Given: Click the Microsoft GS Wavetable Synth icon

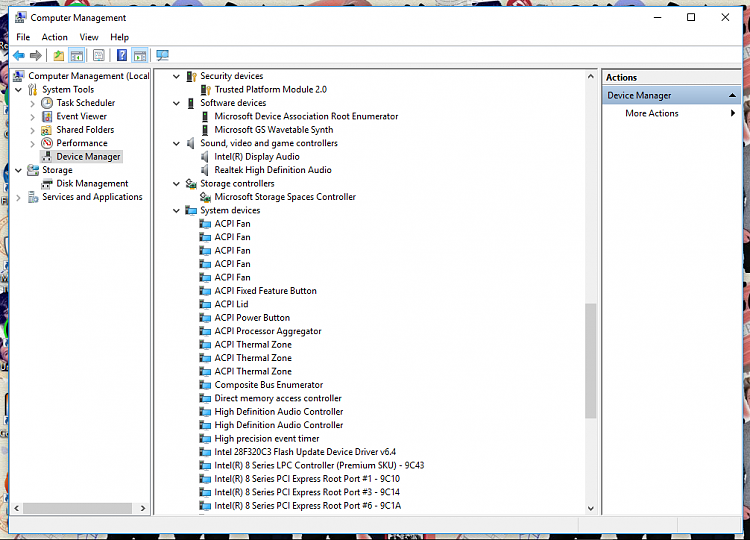Looking at the screenshot, I should (205, 130).
